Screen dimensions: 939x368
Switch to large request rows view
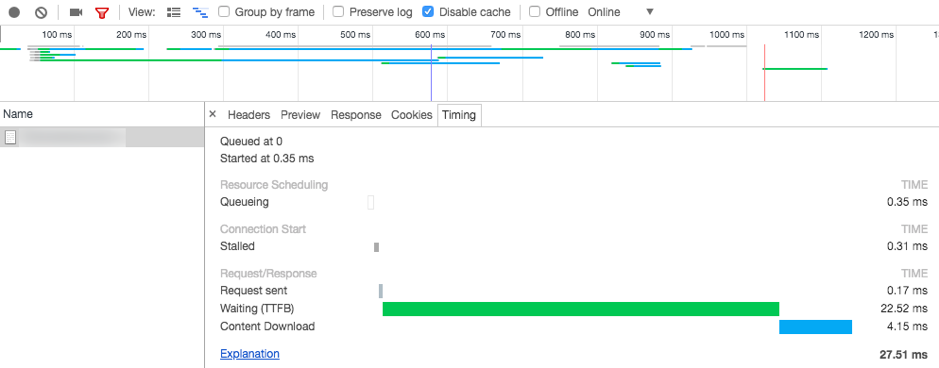174,12
